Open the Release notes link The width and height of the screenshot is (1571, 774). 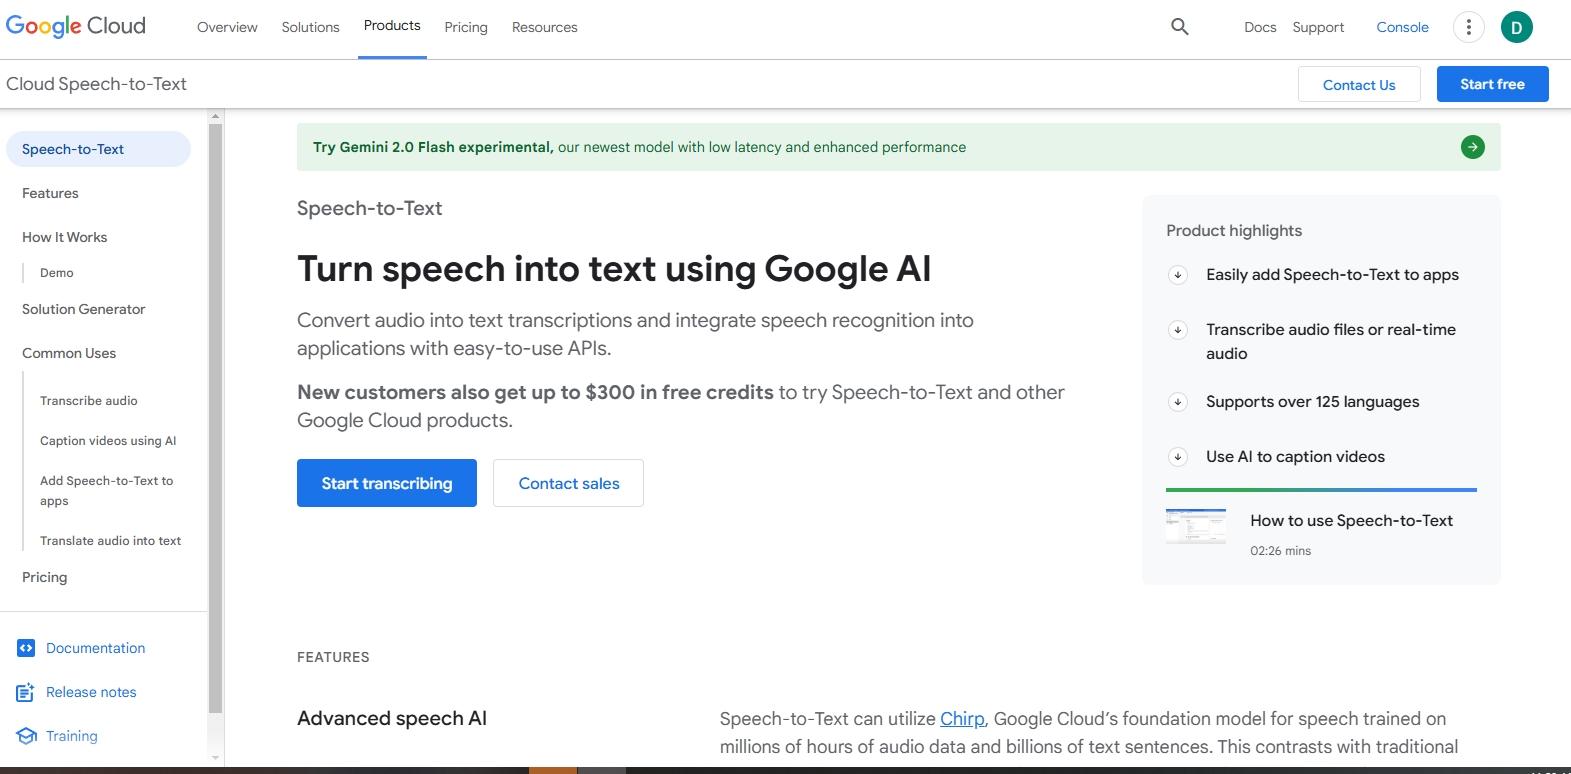click(x=91, y=692)
